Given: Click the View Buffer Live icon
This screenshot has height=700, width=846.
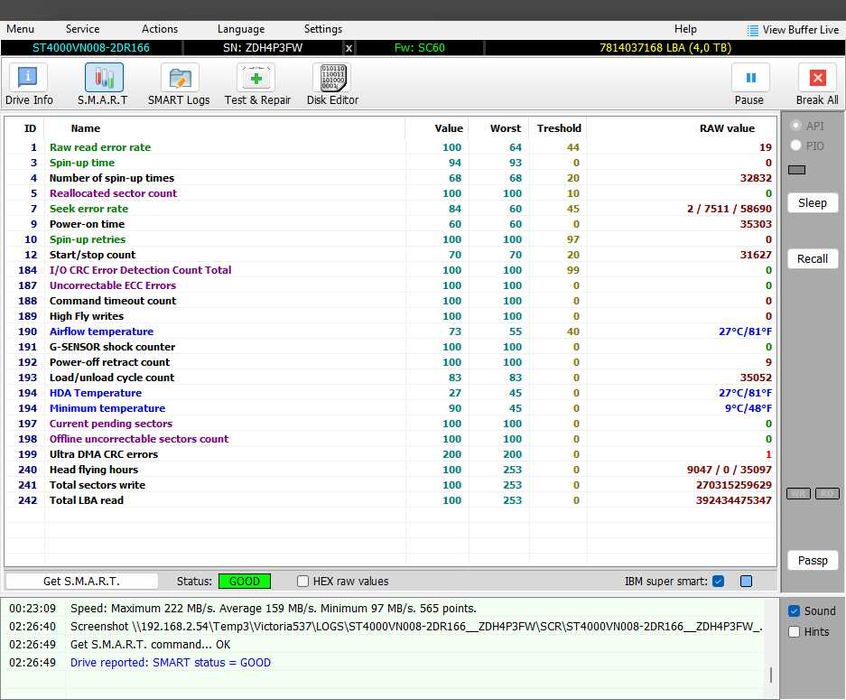Looking at the screenshot, I should coord(753,30).
